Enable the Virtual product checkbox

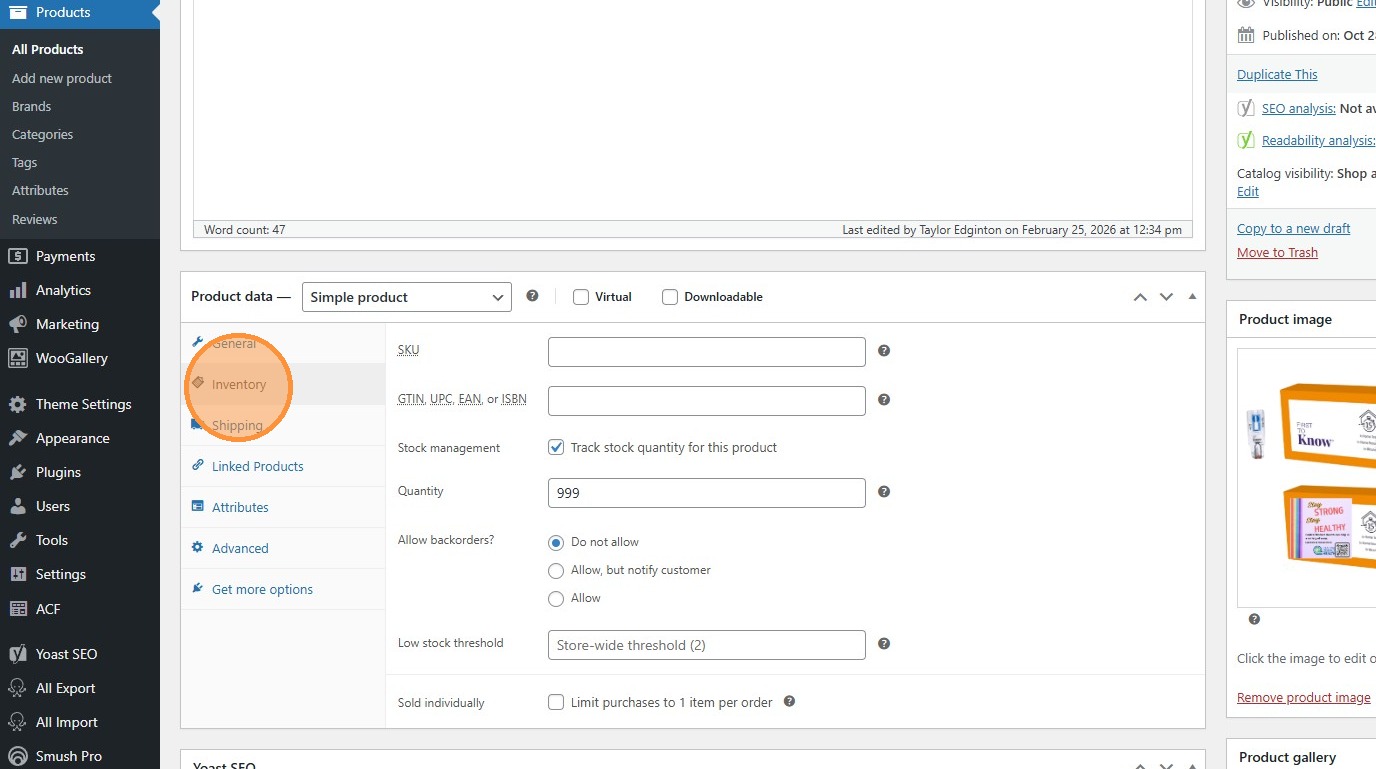pos(581,297)
